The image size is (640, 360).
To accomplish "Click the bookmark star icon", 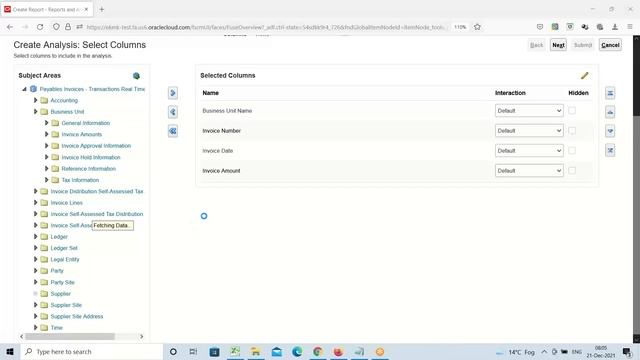I will tap(477, 27).
